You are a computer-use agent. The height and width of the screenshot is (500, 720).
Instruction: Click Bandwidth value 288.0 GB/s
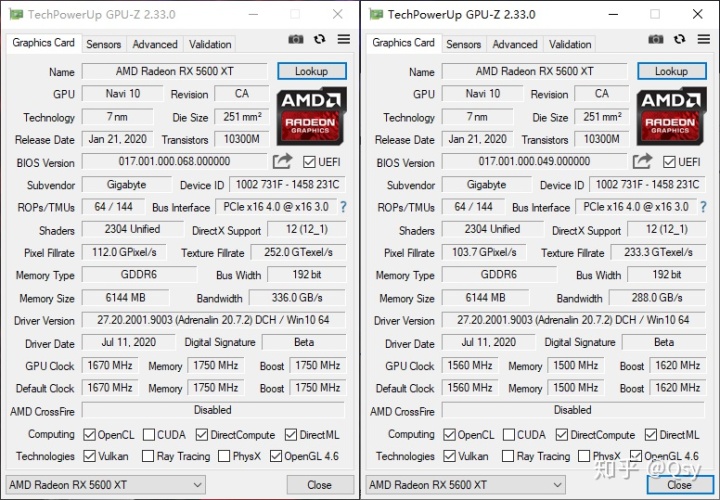[657, 298]
